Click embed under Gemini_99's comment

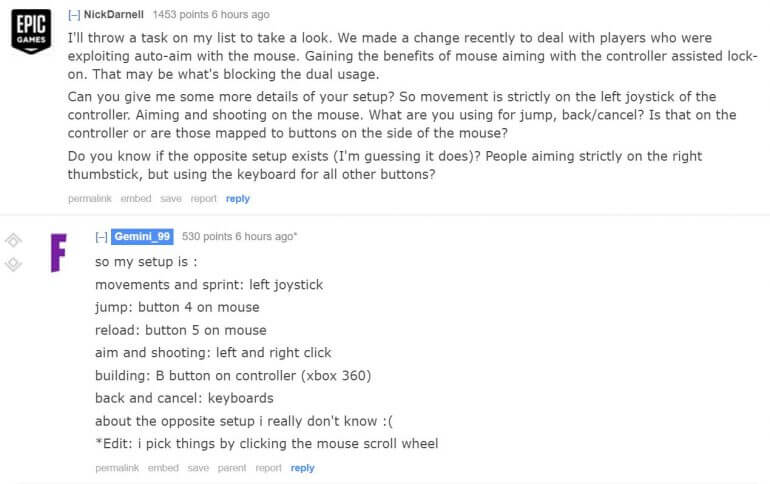163,468
